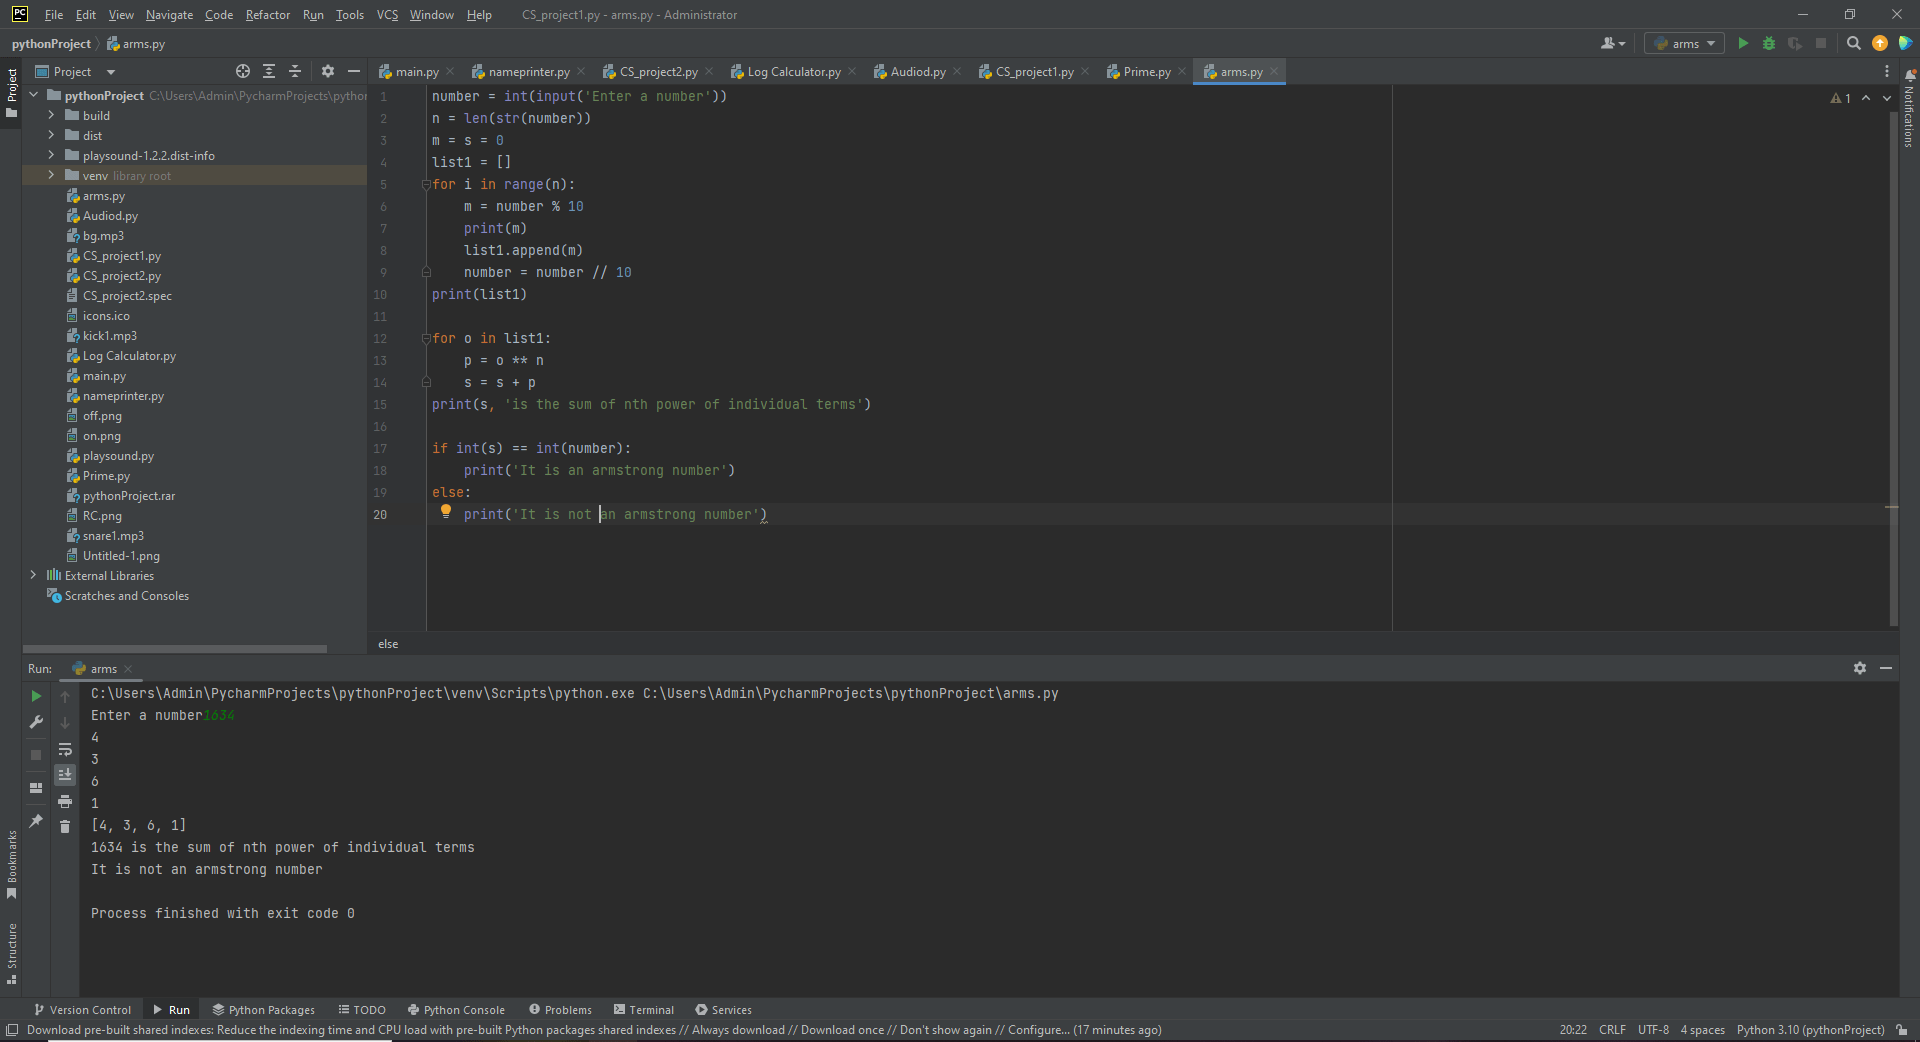1920x1042 pixels.
Task: Rerun arms in the Run panel
Action: 36,696
